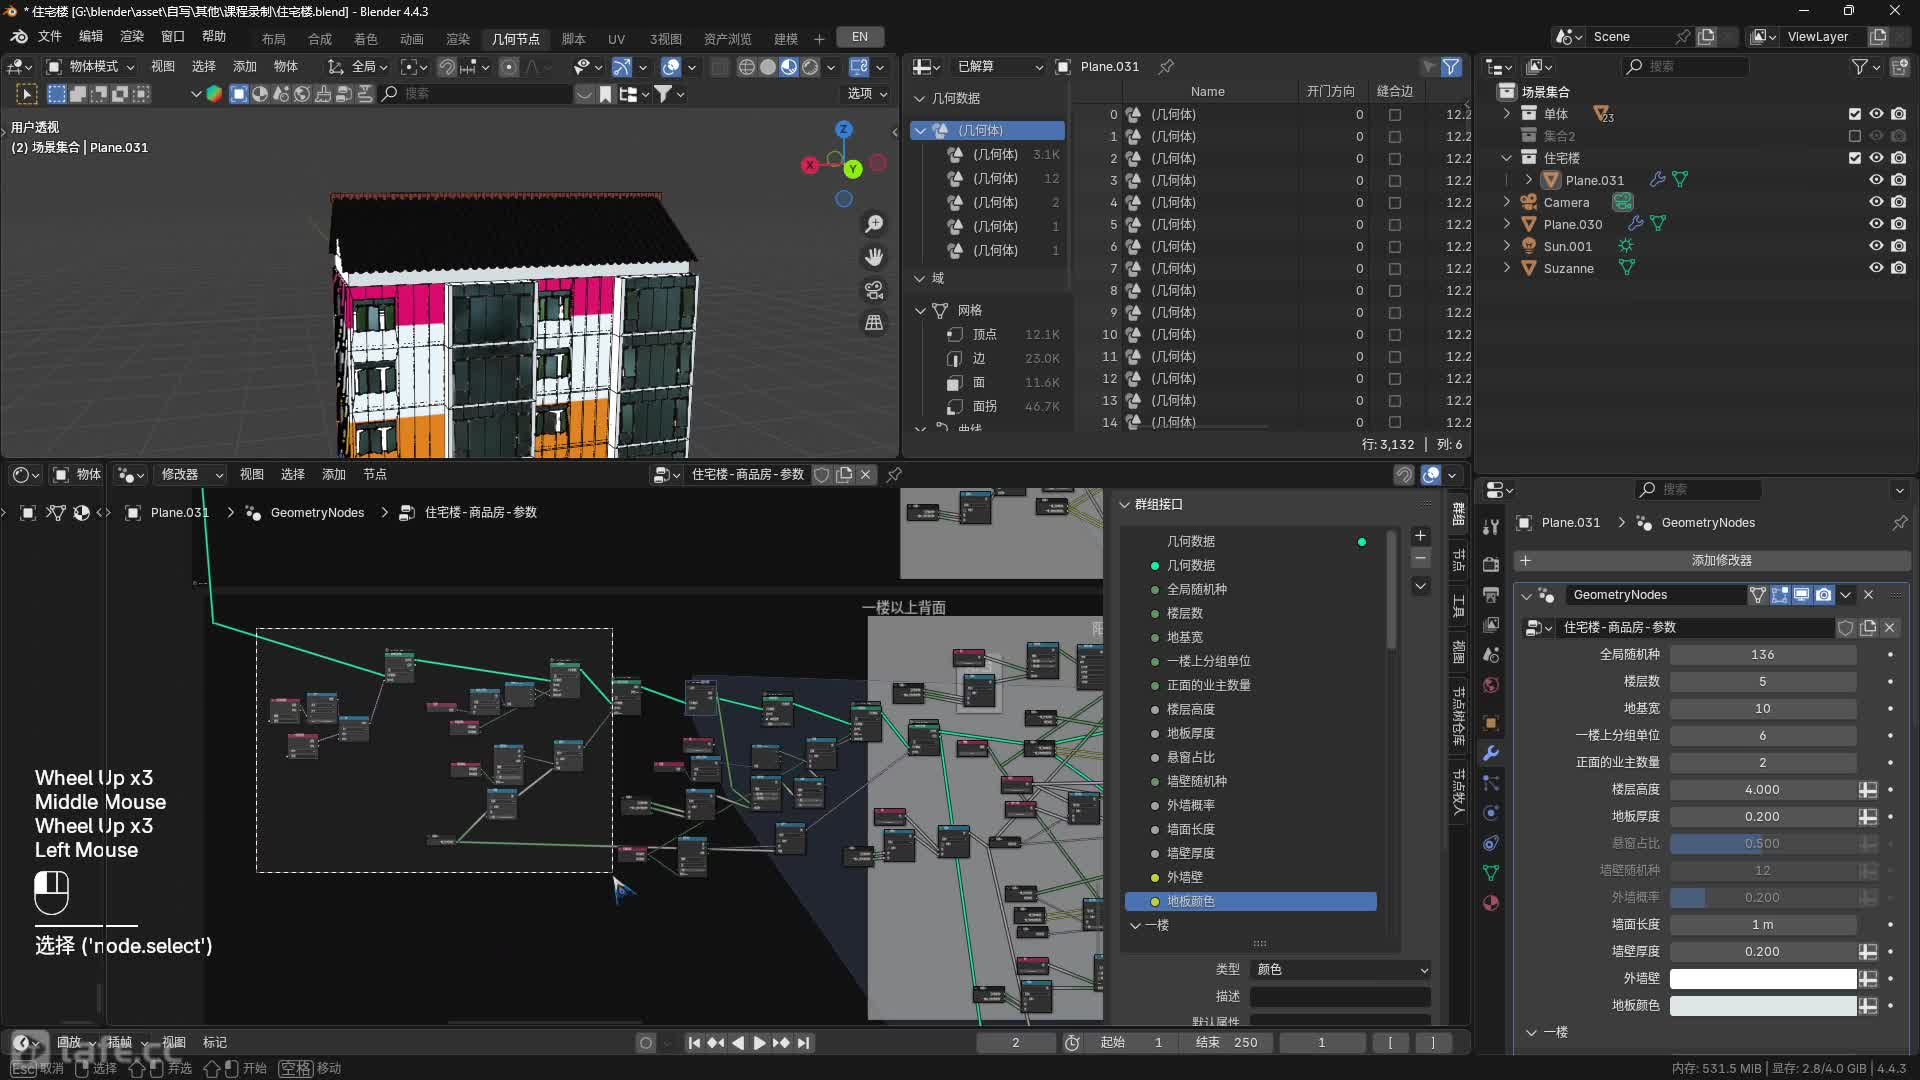1920x1080 pixels.
Task: Select wireframe viewport shading
Action: coord(746,67)
